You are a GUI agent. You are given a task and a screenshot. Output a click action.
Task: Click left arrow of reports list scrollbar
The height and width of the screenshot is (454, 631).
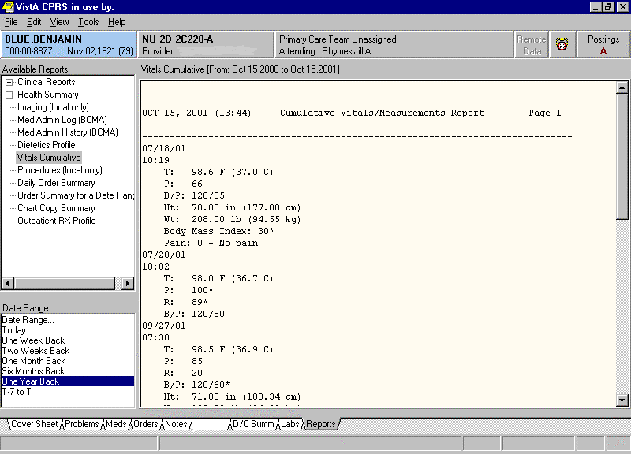(8, 283)
